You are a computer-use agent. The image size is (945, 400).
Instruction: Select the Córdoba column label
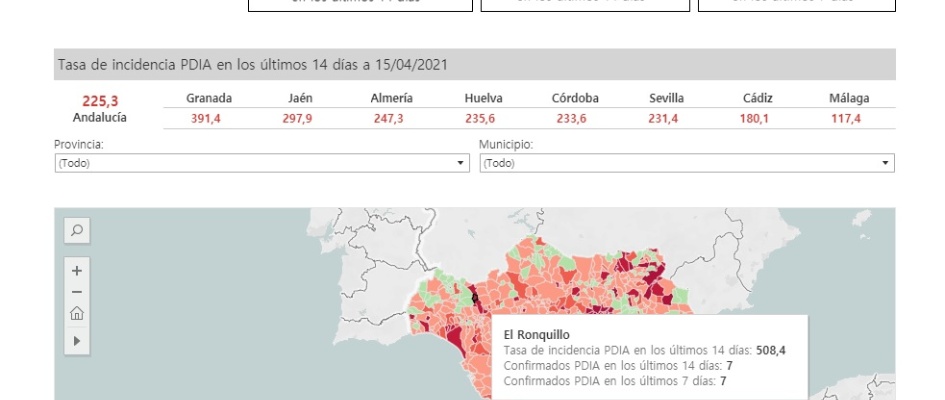click(x=575, y=98)
